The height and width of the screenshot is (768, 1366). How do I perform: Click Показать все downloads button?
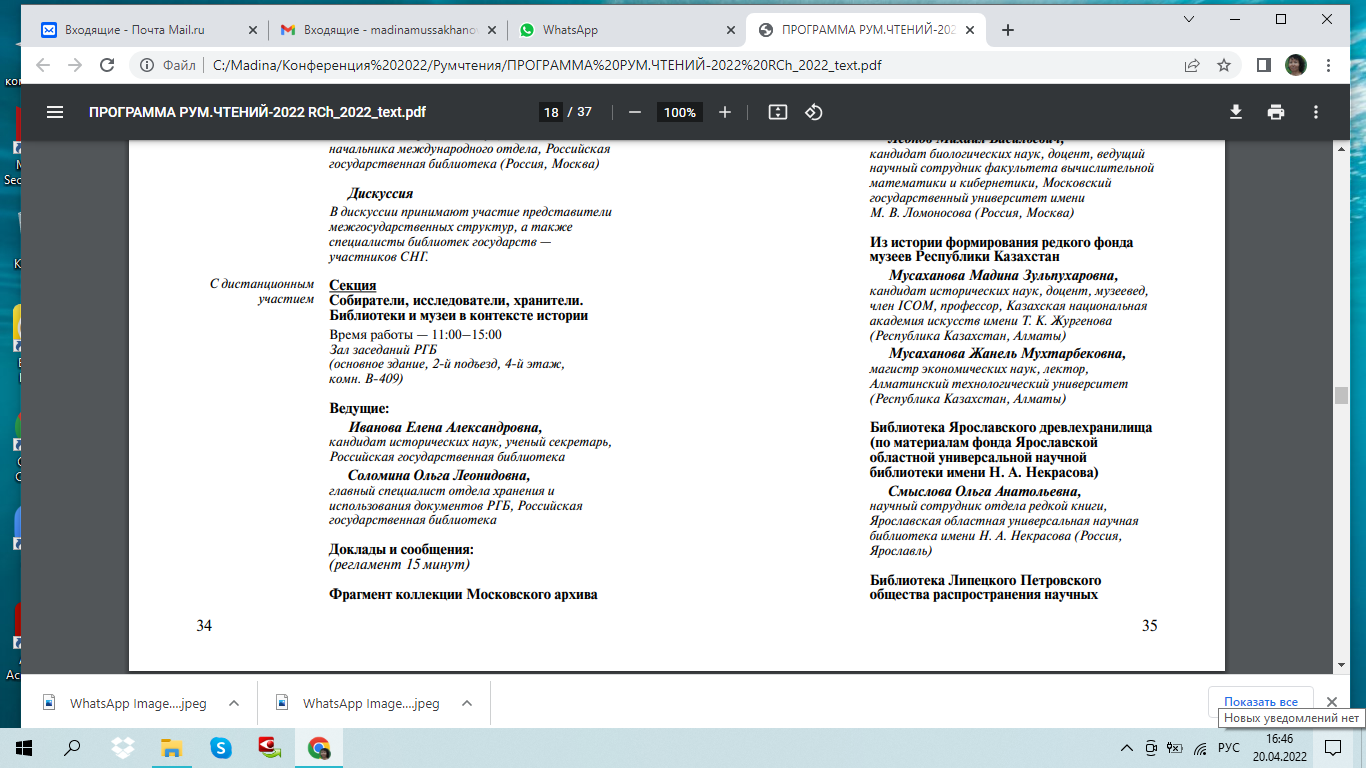(x=1261, y=702)
